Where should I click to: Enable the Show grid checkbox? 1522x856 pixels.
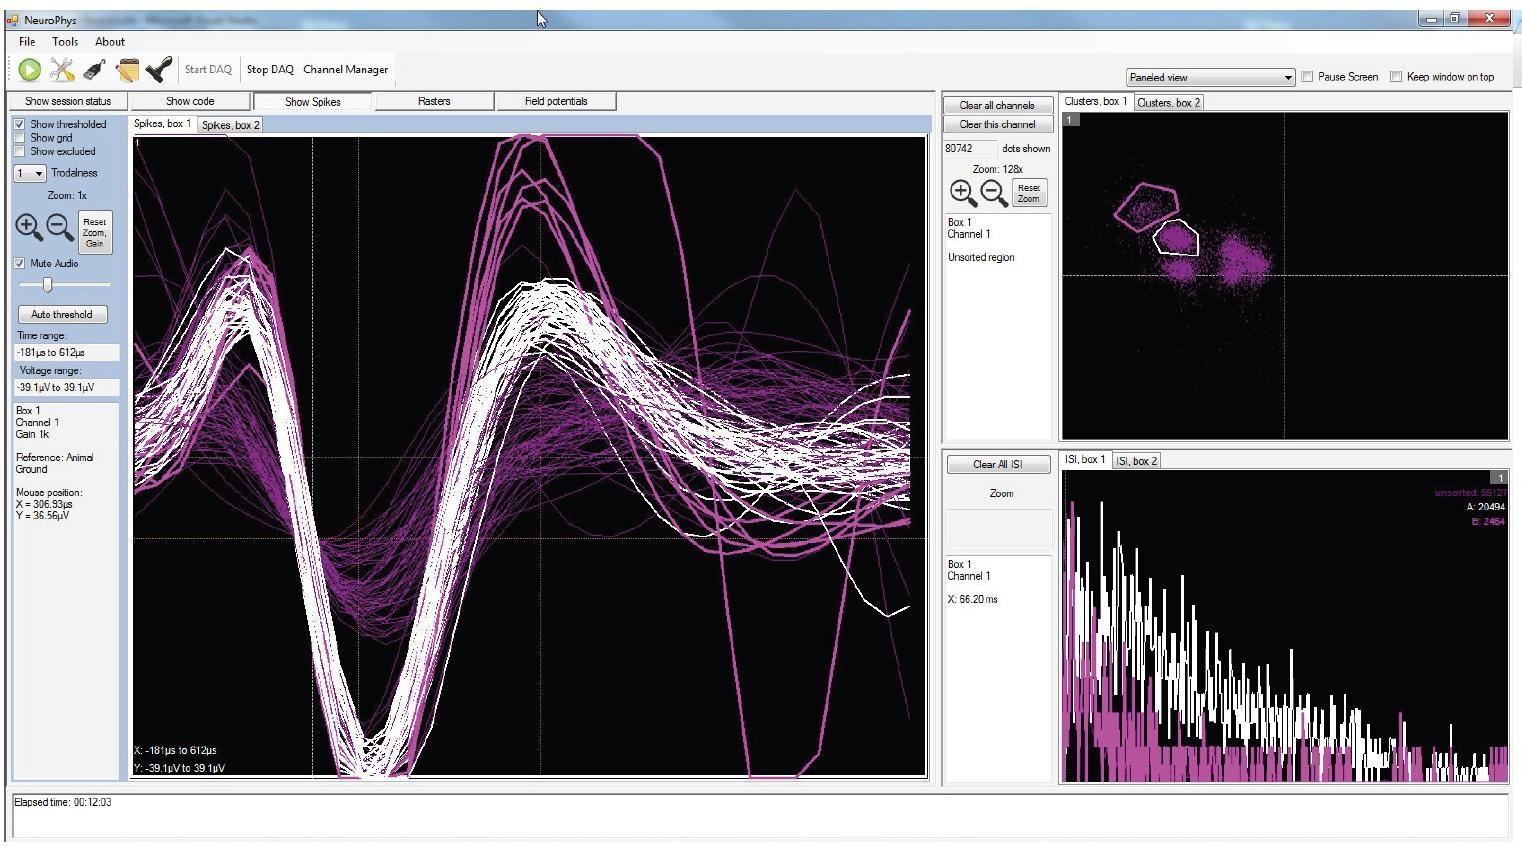pyautogui.click(x=19, y=138)
